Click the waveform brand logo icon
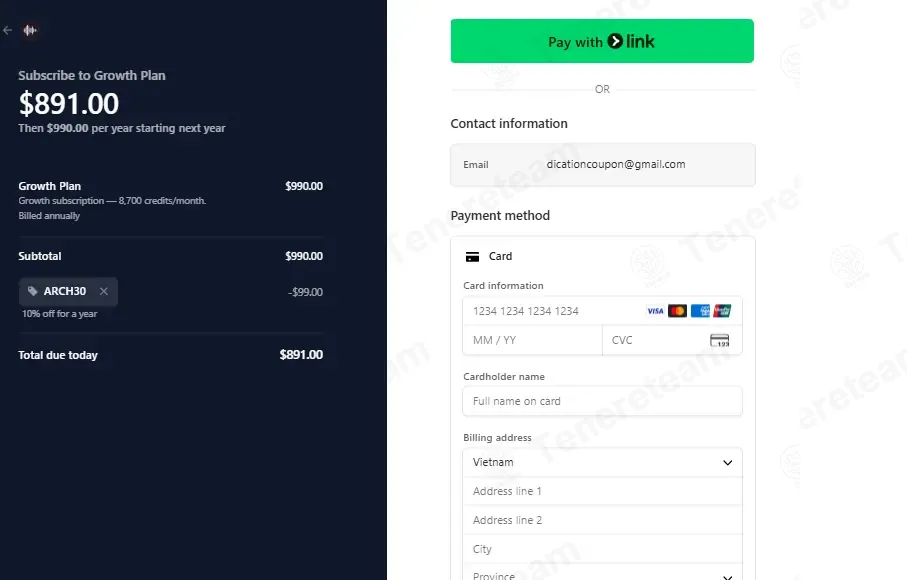The height and width of the screenshot is (580, 907). click(x=30, y=30)
